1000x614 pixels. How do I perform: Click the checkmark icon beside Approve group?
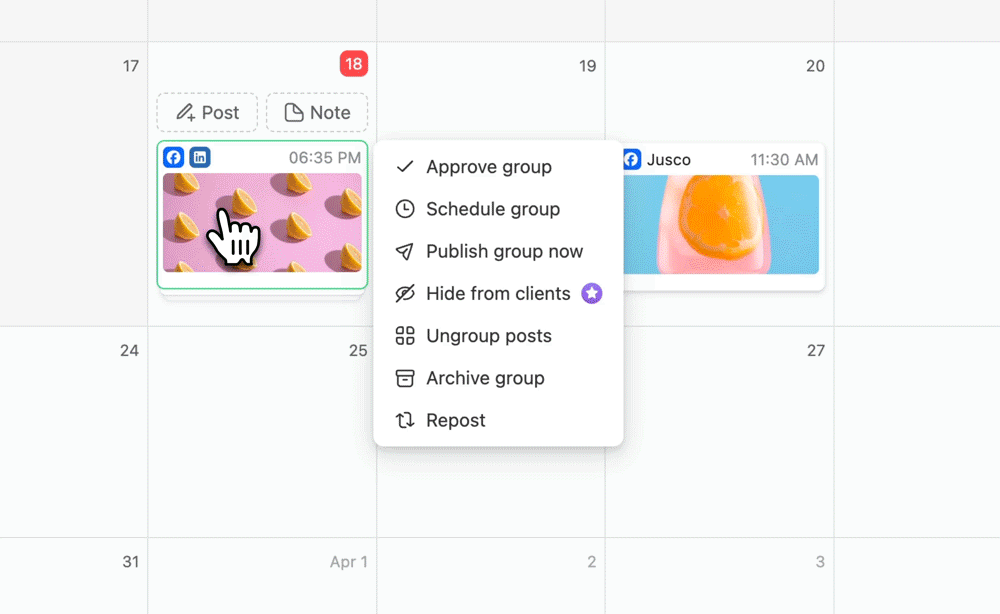[404, 167]
